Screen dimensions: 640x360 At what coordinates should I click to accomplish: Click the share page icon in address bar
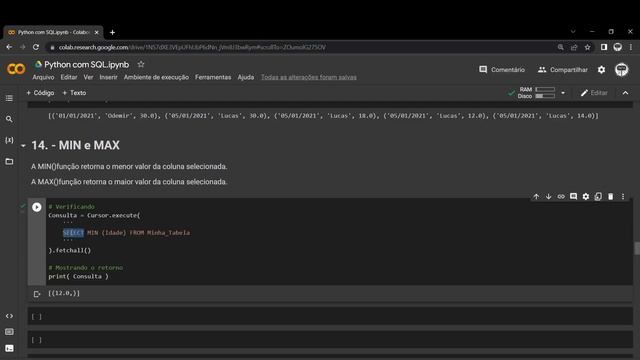(x=574, y=47)
